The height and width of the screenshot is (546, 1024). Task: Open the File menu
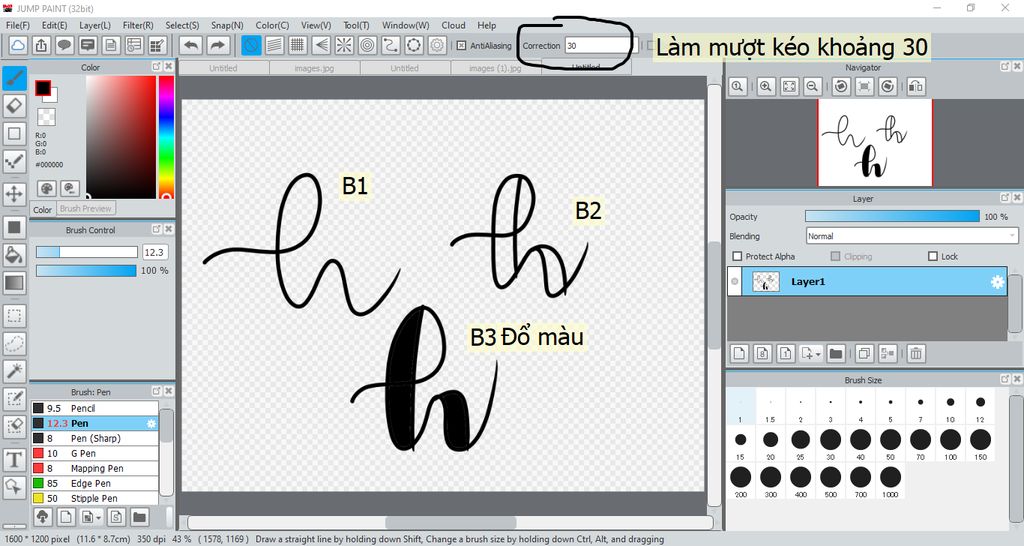[18, 25]
